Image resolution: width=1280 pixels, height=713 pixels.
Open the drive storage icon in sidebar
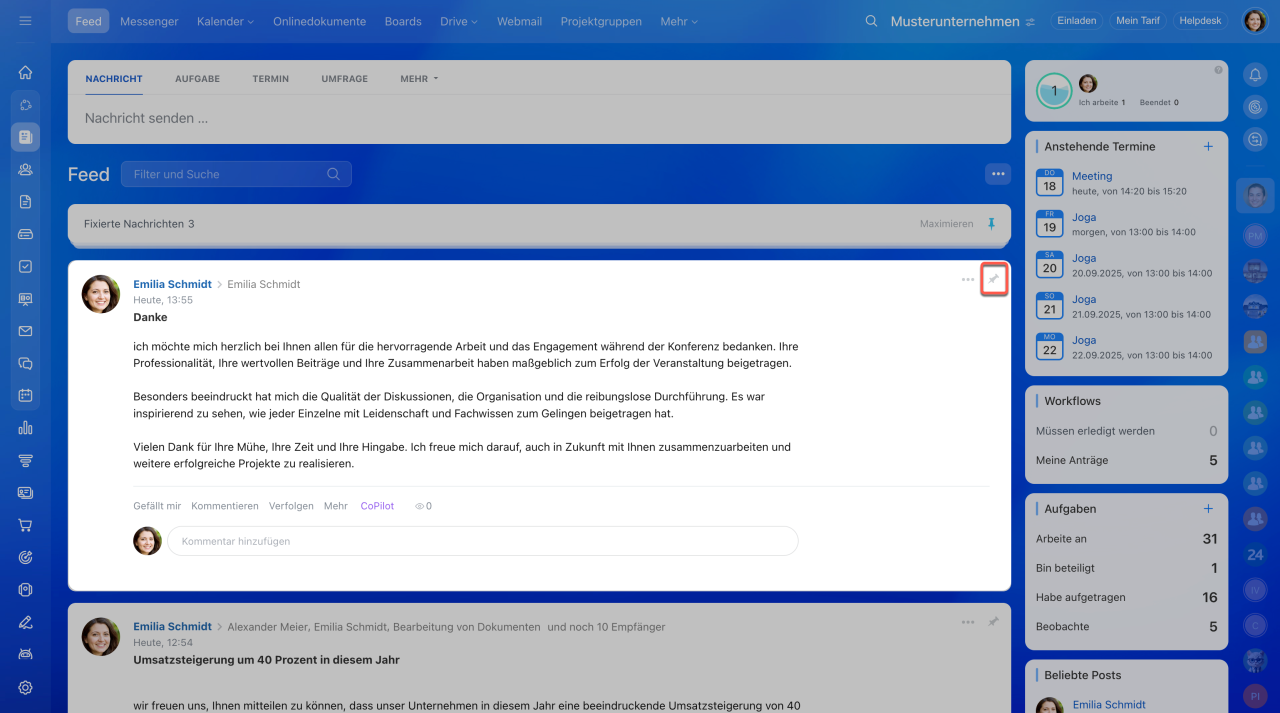(25, 234)
